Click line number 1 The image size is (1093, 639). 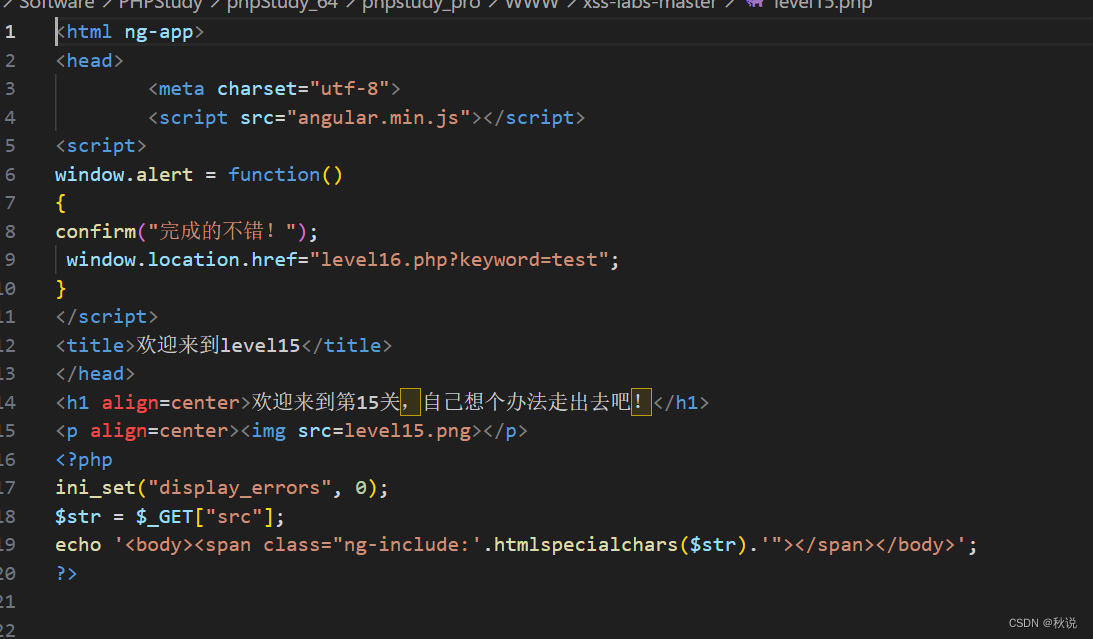[10, 31]
